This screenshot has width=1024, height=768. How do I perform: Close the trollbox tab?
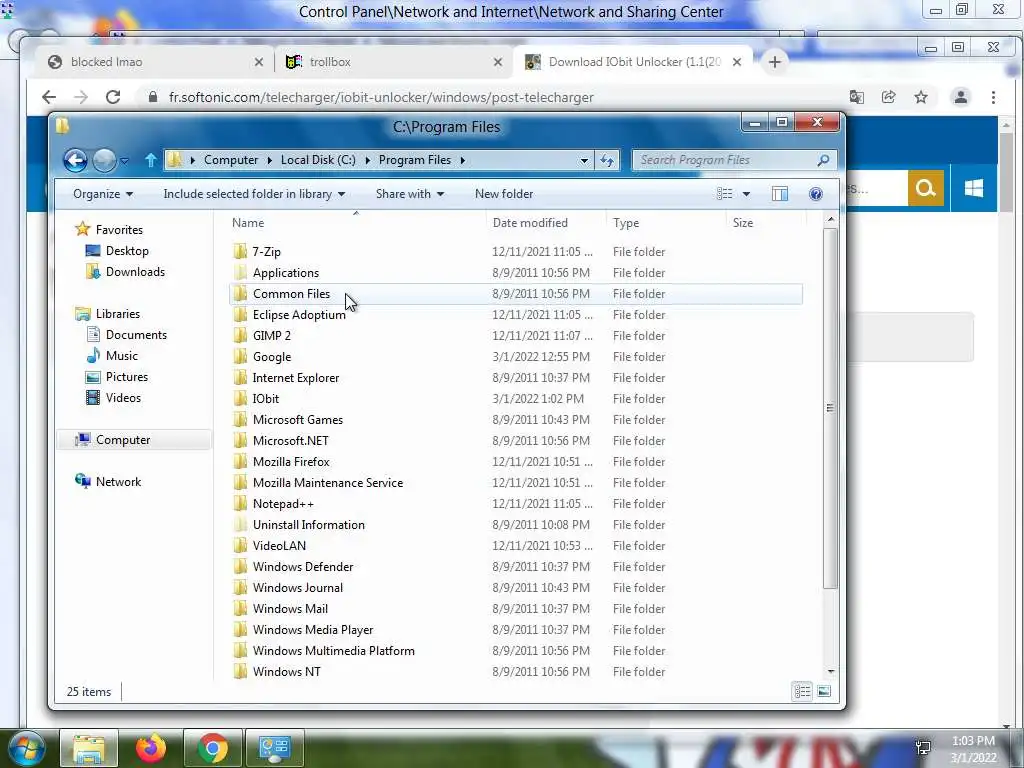click(x=498, y=62)
